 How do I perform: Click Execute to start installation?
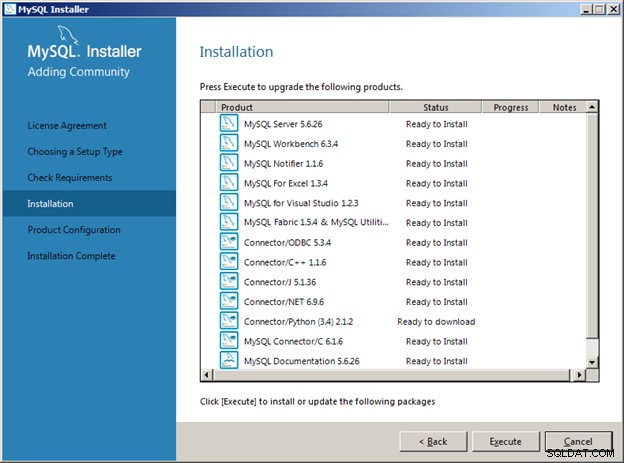point(505,442)
